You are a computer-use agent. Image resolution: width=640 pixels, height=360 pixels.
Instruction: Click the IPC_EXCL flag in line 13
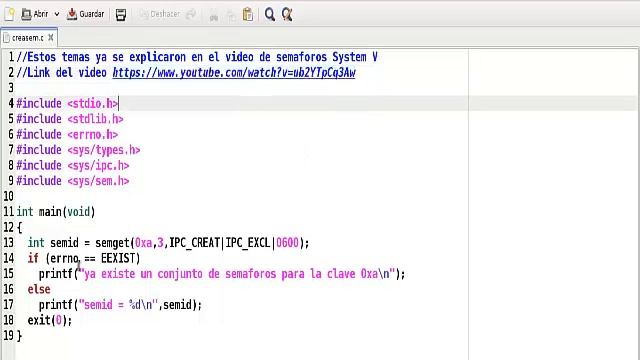pos(248,243)
